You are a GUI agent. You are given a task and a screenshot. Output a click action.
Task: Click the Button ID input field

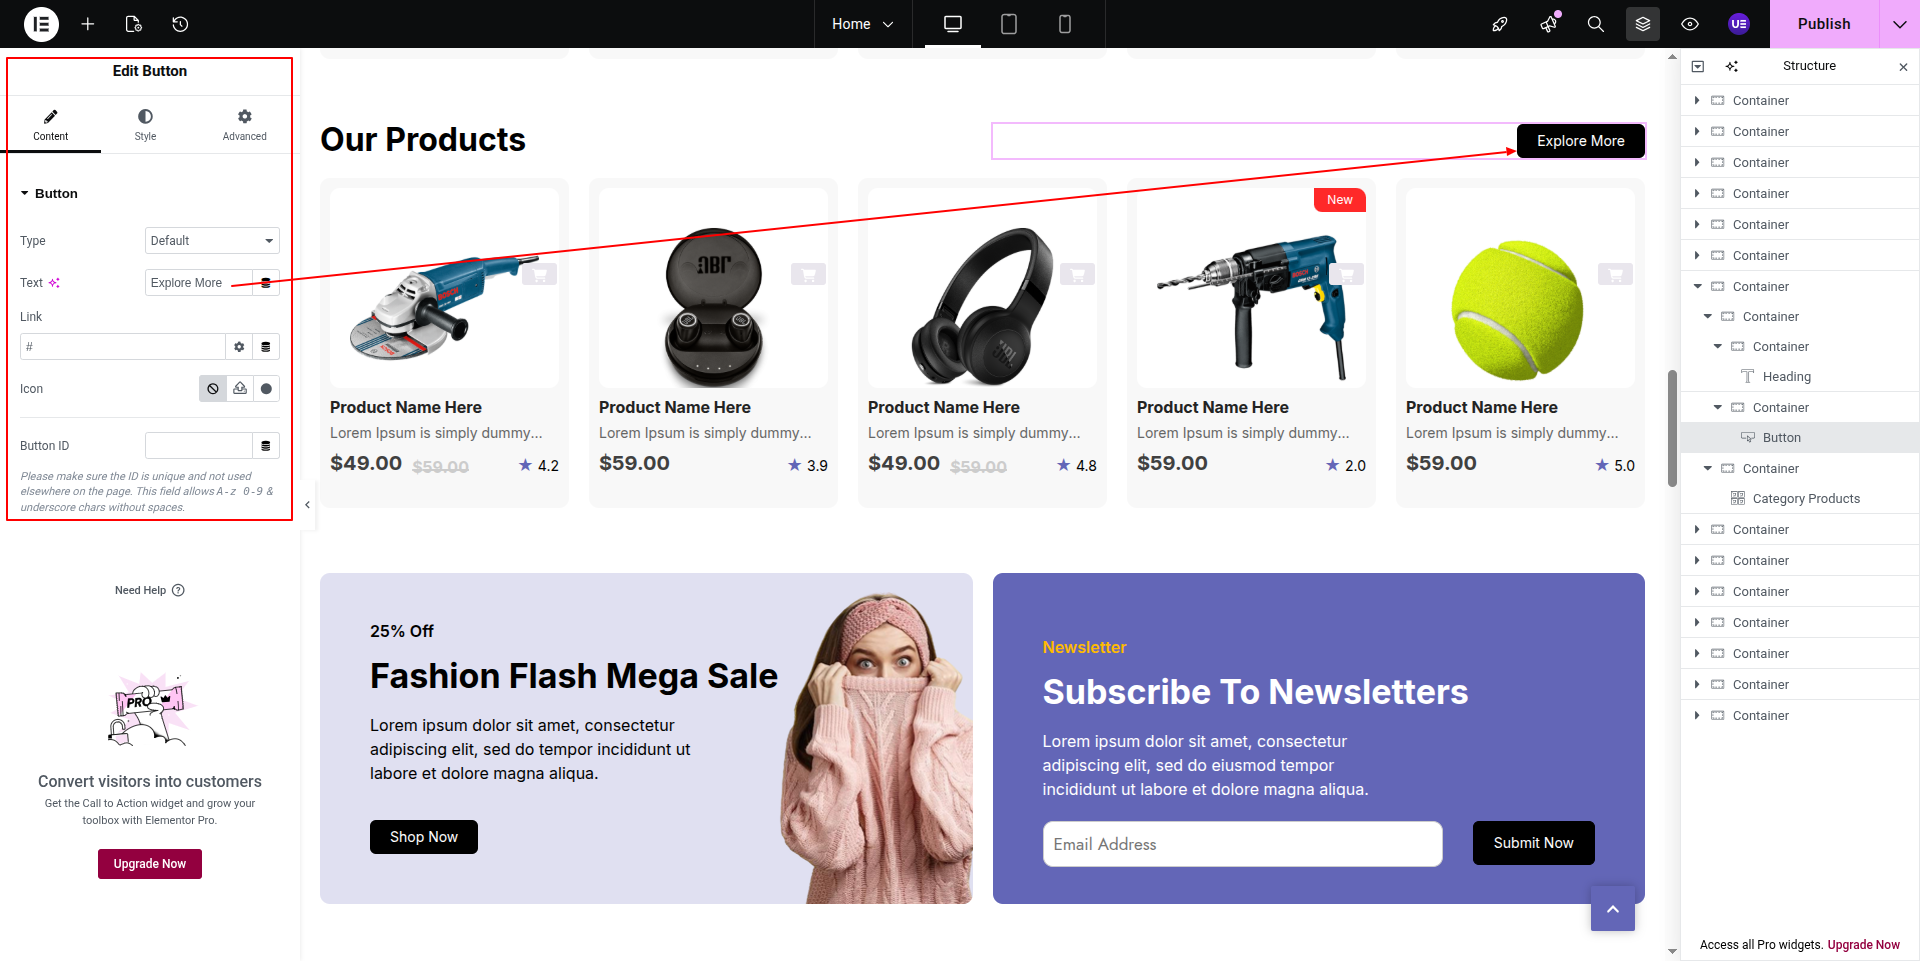pyautogui.click(x=199, y=446)
